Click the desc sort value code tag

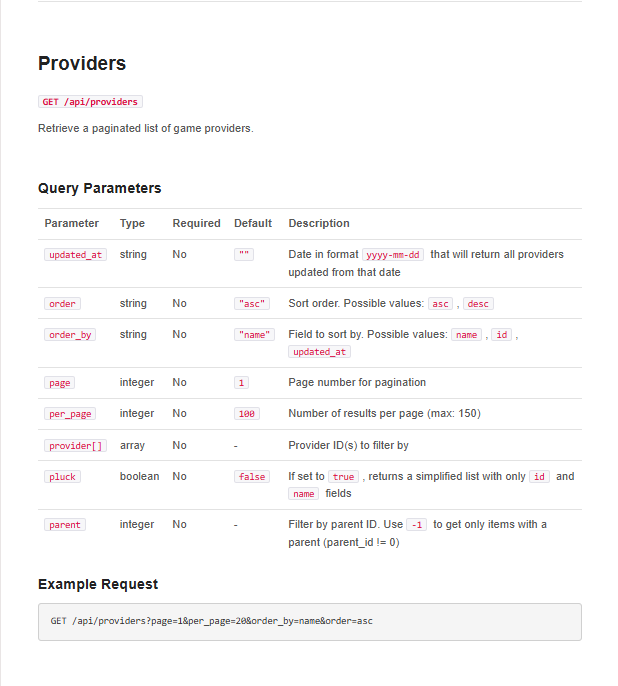pos(478,304)
